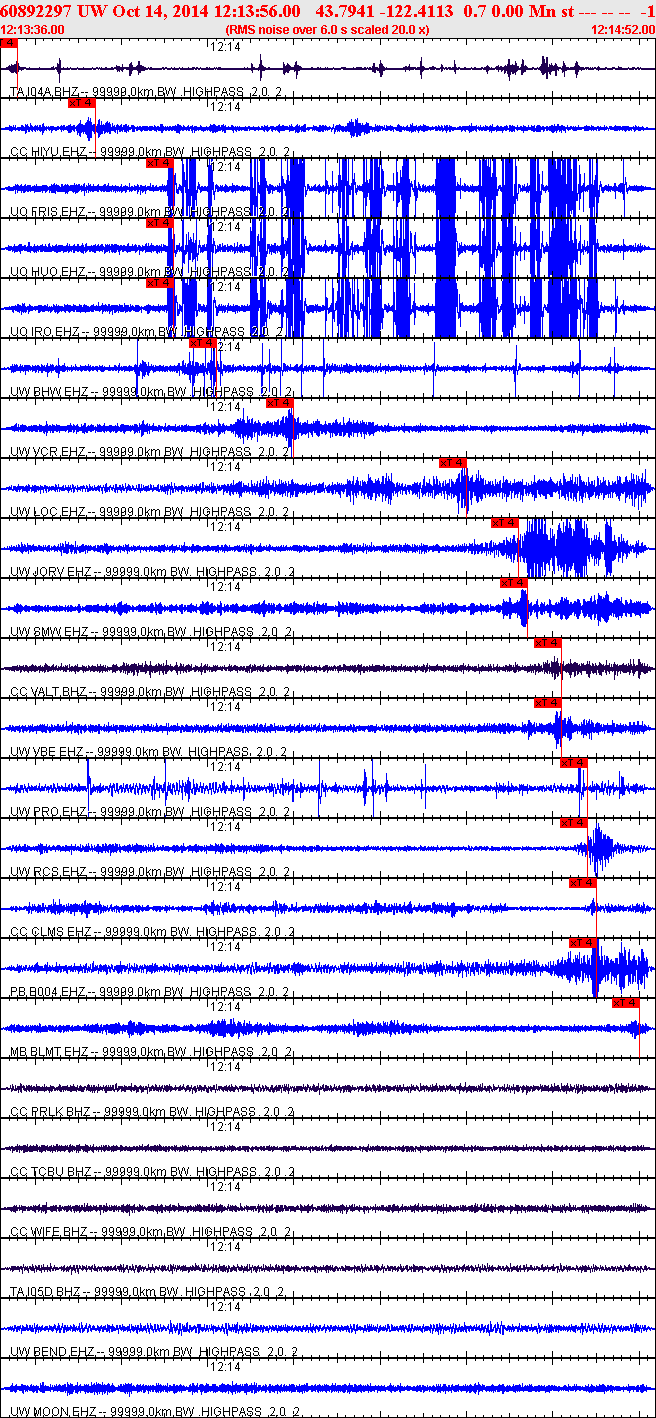Click the red pick marker on the UW RCS trace
The image size is (656, 1418).
[x=573, y=822]
